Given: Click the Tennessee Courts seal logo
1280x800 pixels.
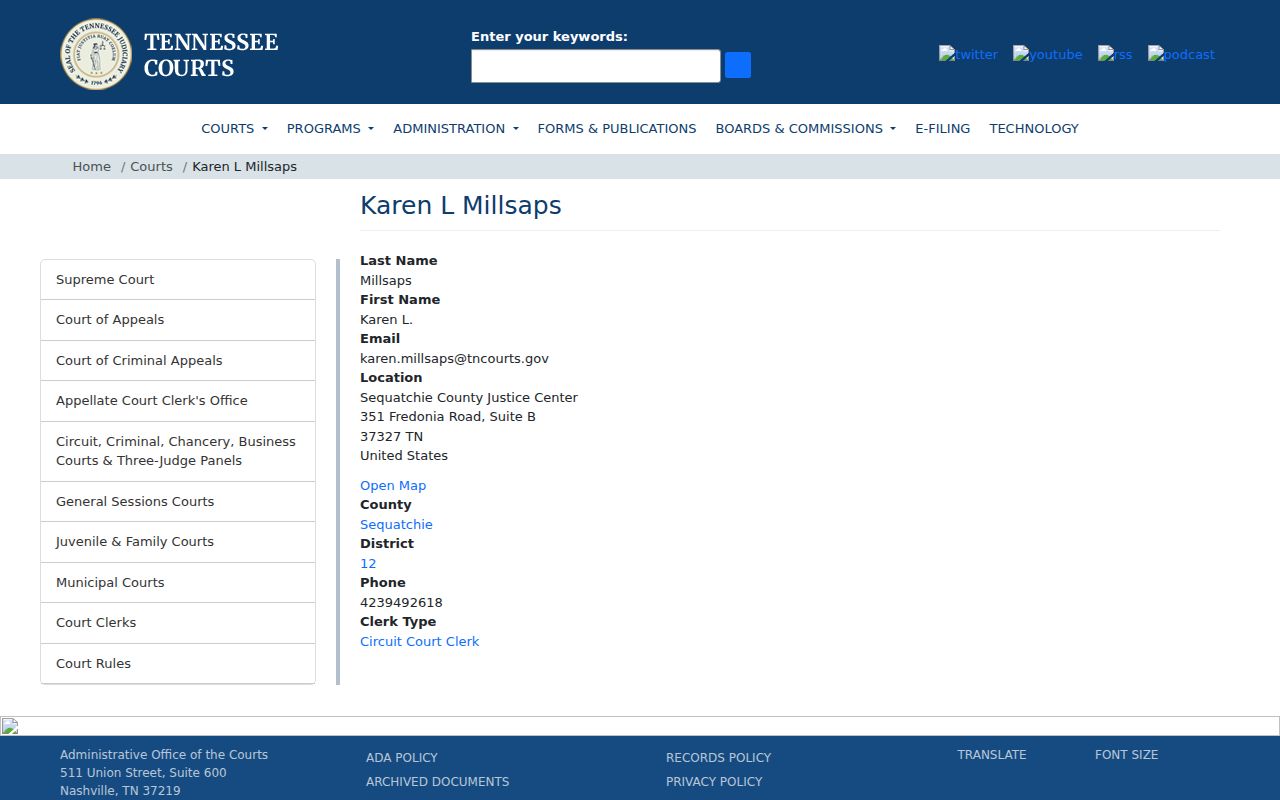Looking at the screenshot, I should tap(96, 54).
